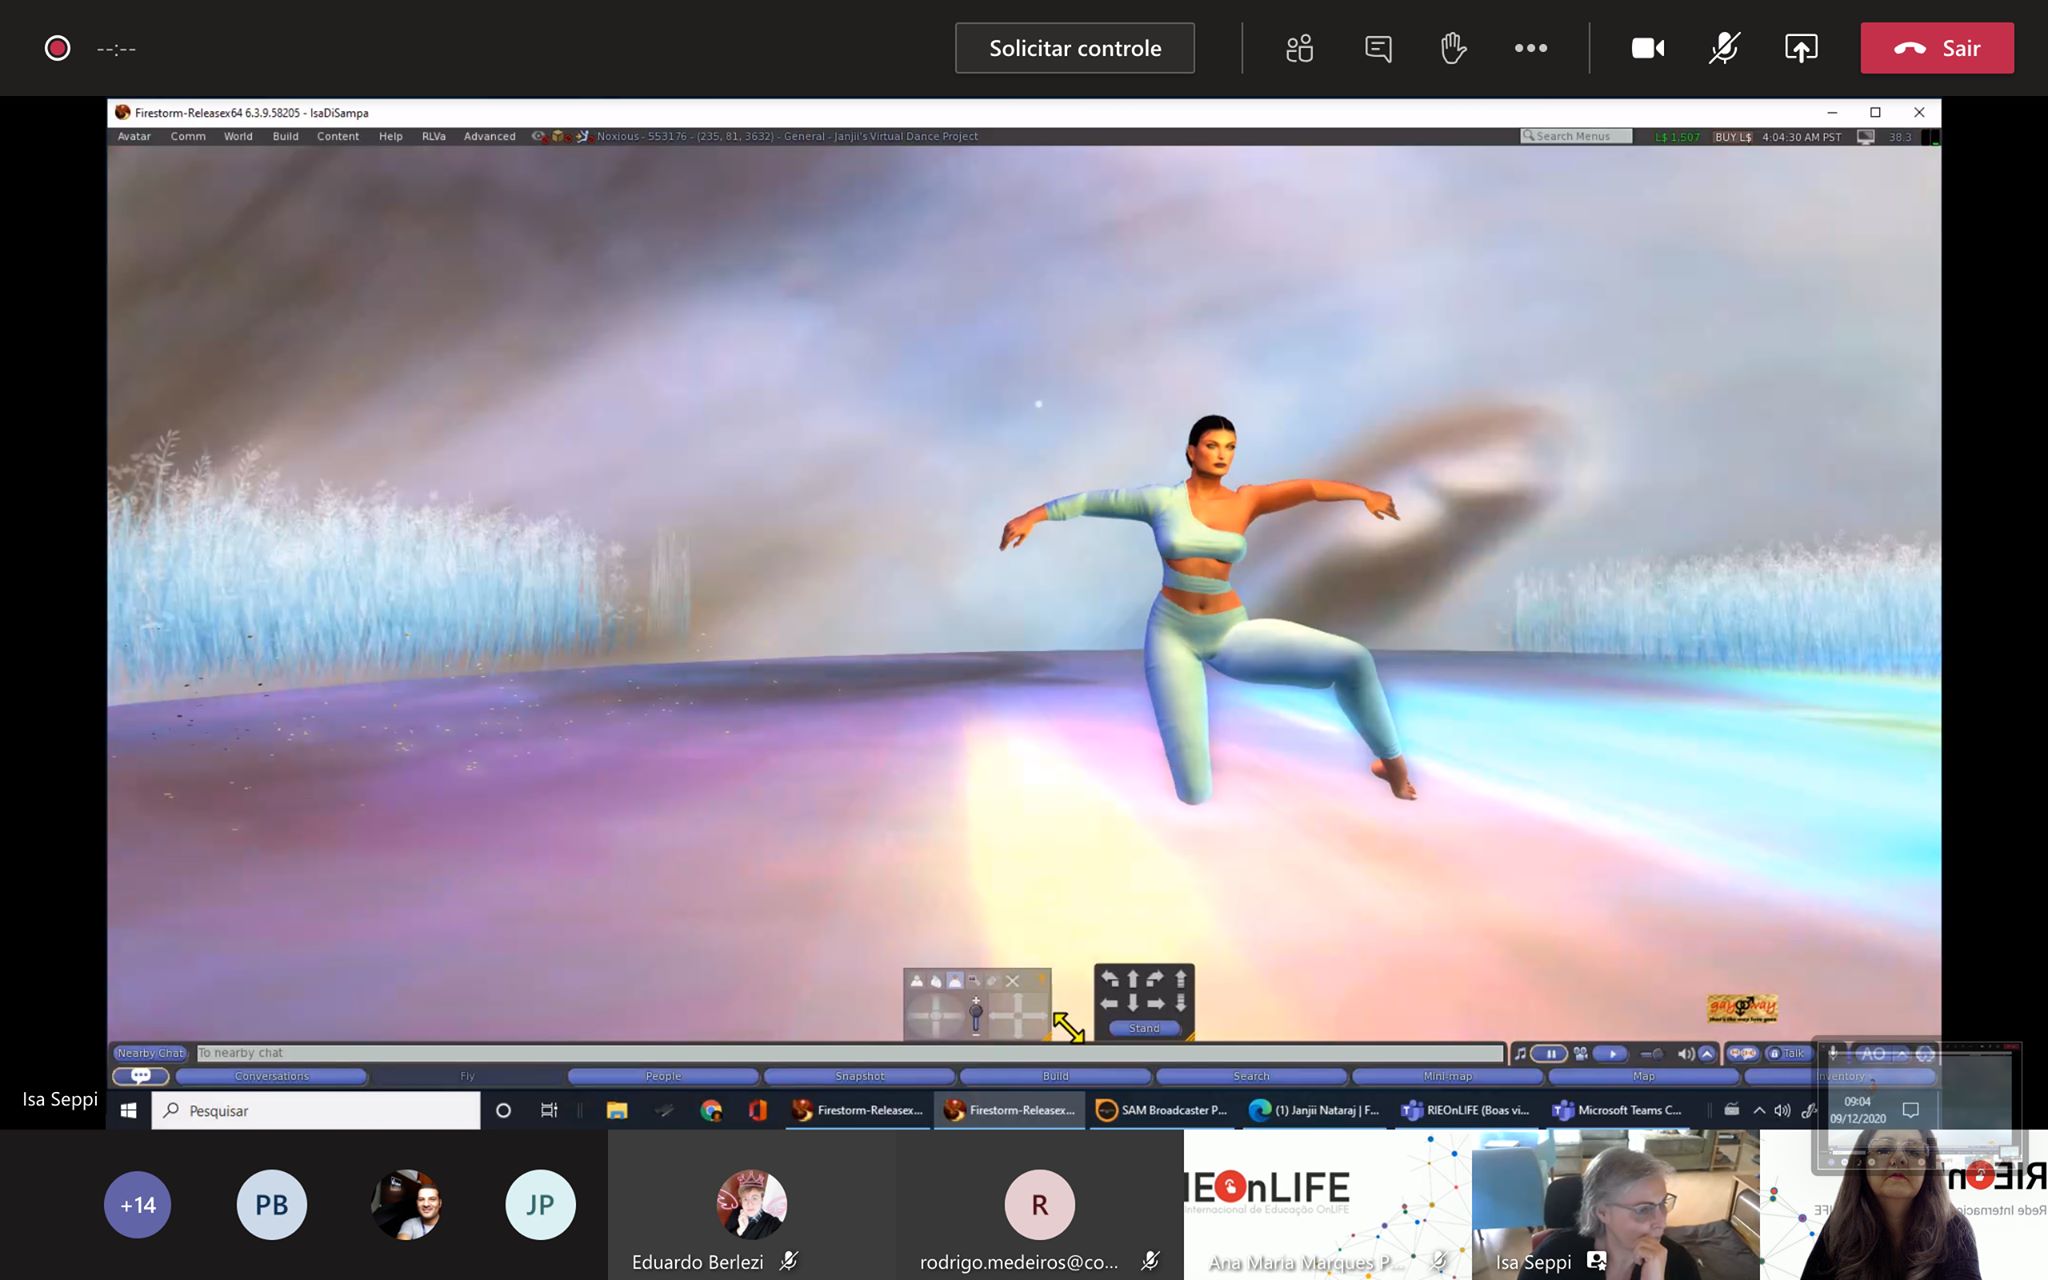Open the nearby voice chat bubbles icon
This screenshot has height=1280, width=2048.
pos(1743,1053)
